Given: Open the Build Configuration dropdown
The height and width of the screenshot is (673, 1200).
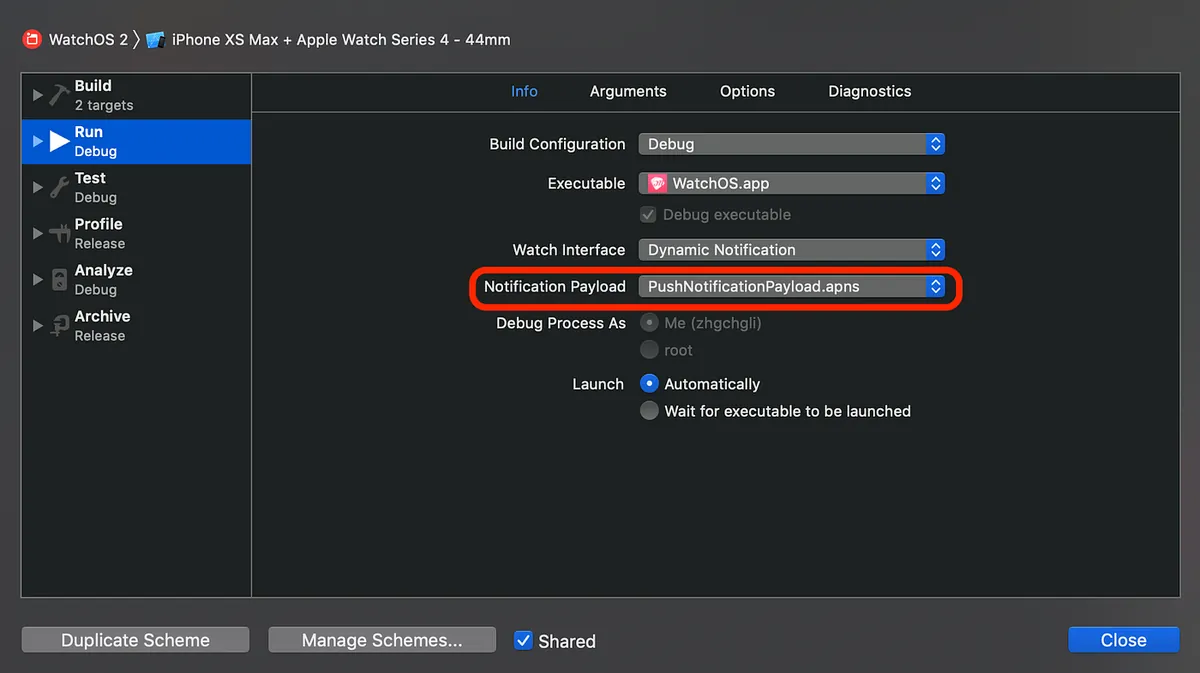Looking at the screenshot, I should click(x=934, y=143).
